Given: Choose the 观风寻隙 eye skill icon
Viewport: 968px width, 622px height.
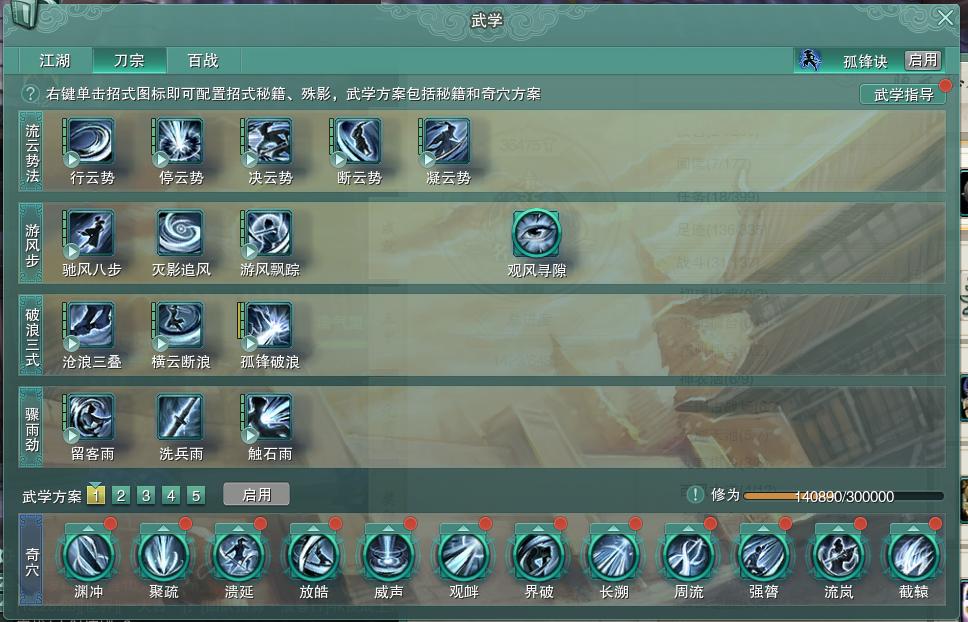Looking at the screenshot, I should click(x=536, y=233).
